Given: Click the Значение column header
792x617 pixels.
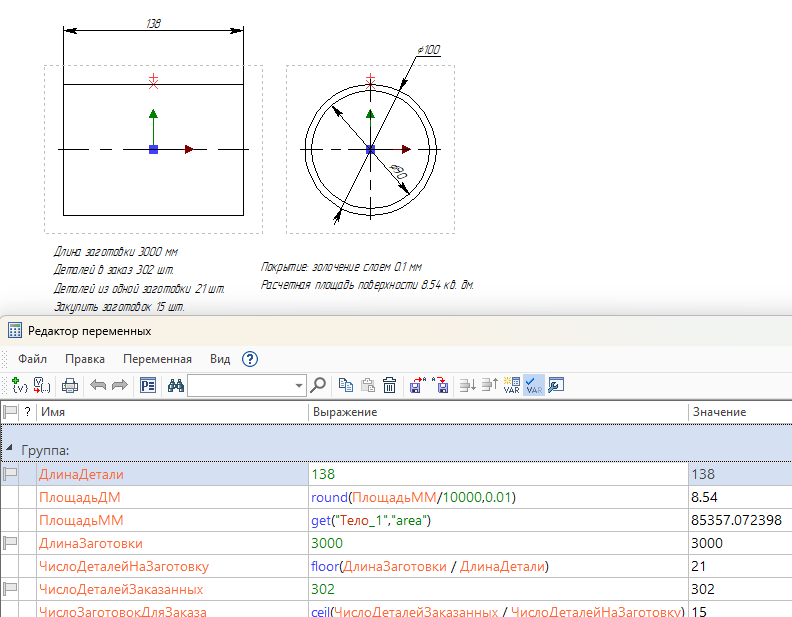Looking at the screenshot, I should click(x=718, y=412).
